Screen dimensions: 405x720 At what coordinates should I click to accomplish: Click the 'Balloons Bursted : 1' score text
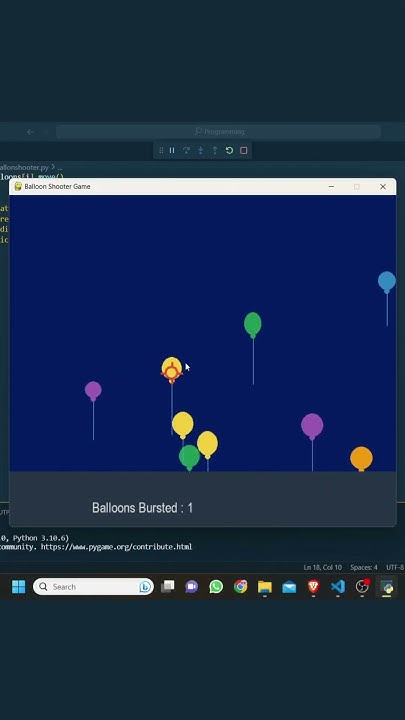click(x=142, y=508)
